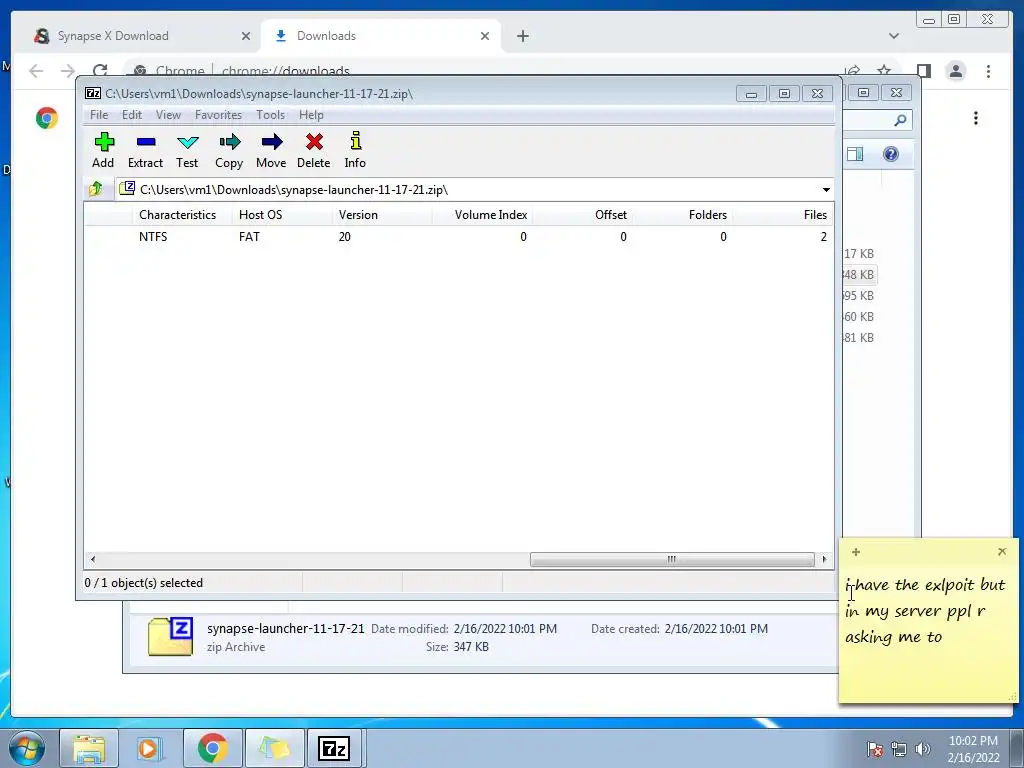This screenshot has height=768, width=1024.
Task: Click the network tray icon
Action: click(x=899, y=749)
